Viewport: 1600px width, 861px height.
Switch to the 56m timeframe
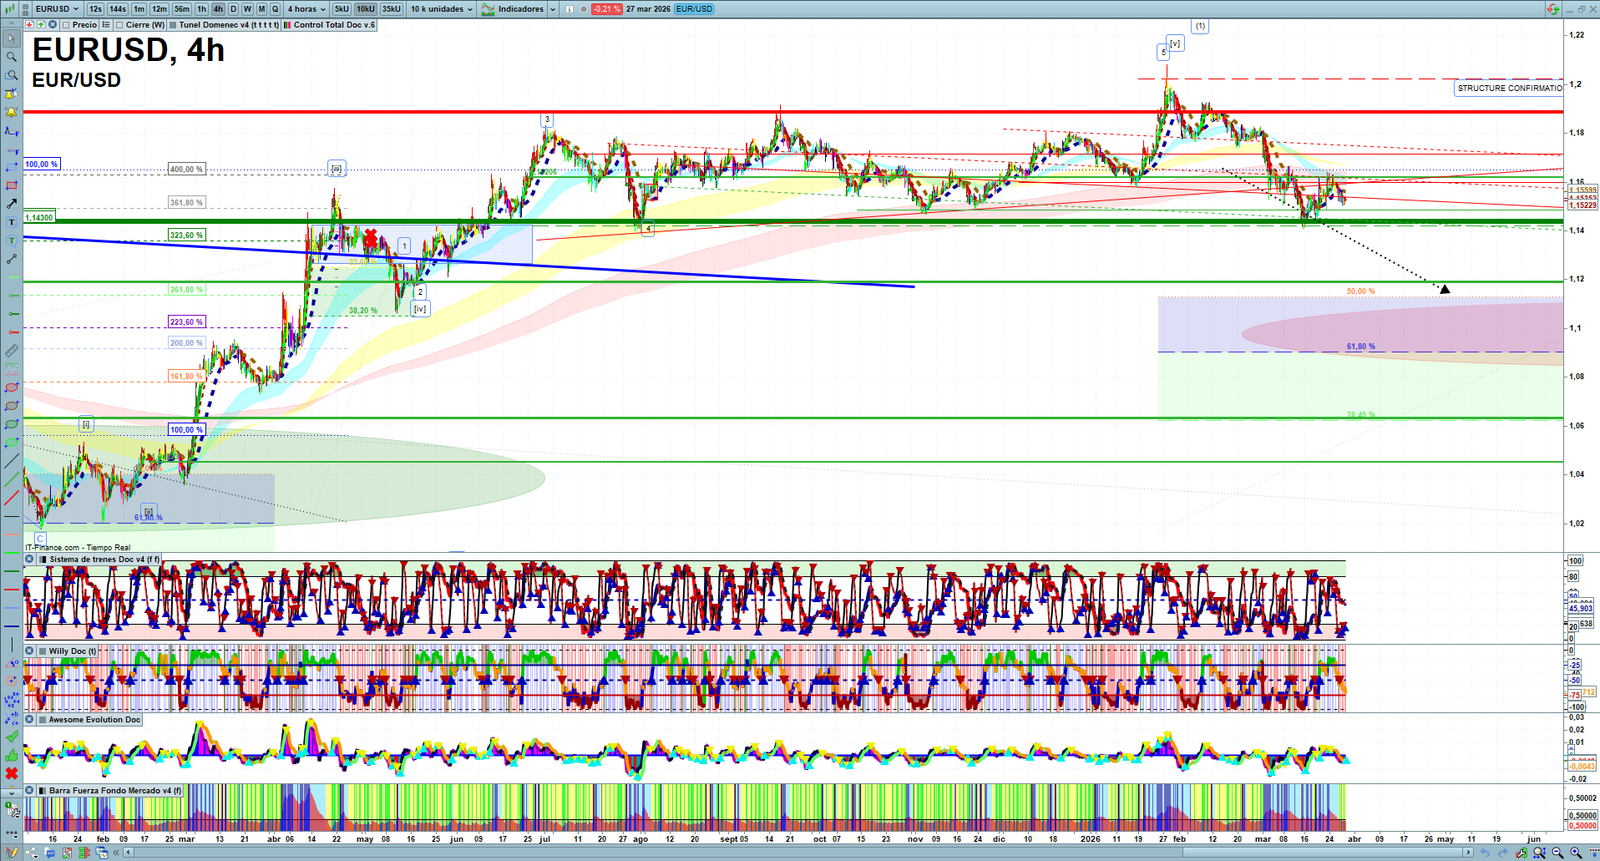181,9
